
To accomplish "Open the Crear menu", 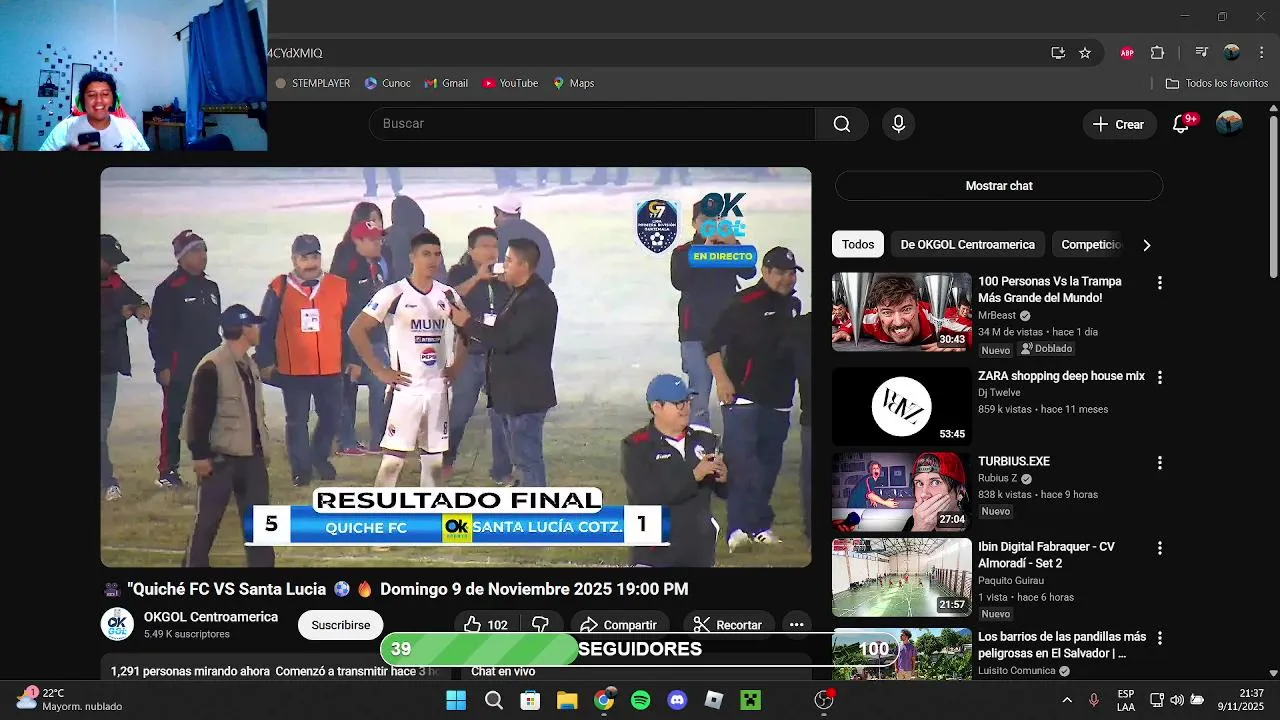I will pyautogui.click(x=1118, y=124).
